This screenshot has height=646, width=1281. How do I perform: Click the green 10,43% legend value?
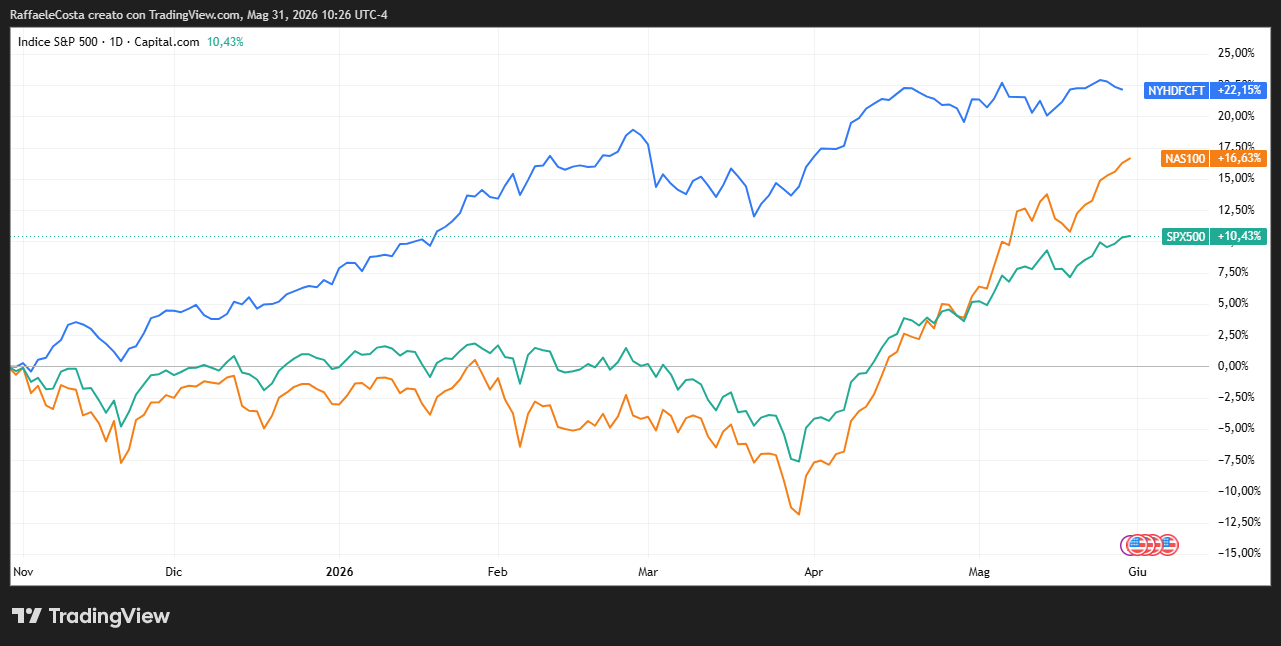click(x=225, y=42)
